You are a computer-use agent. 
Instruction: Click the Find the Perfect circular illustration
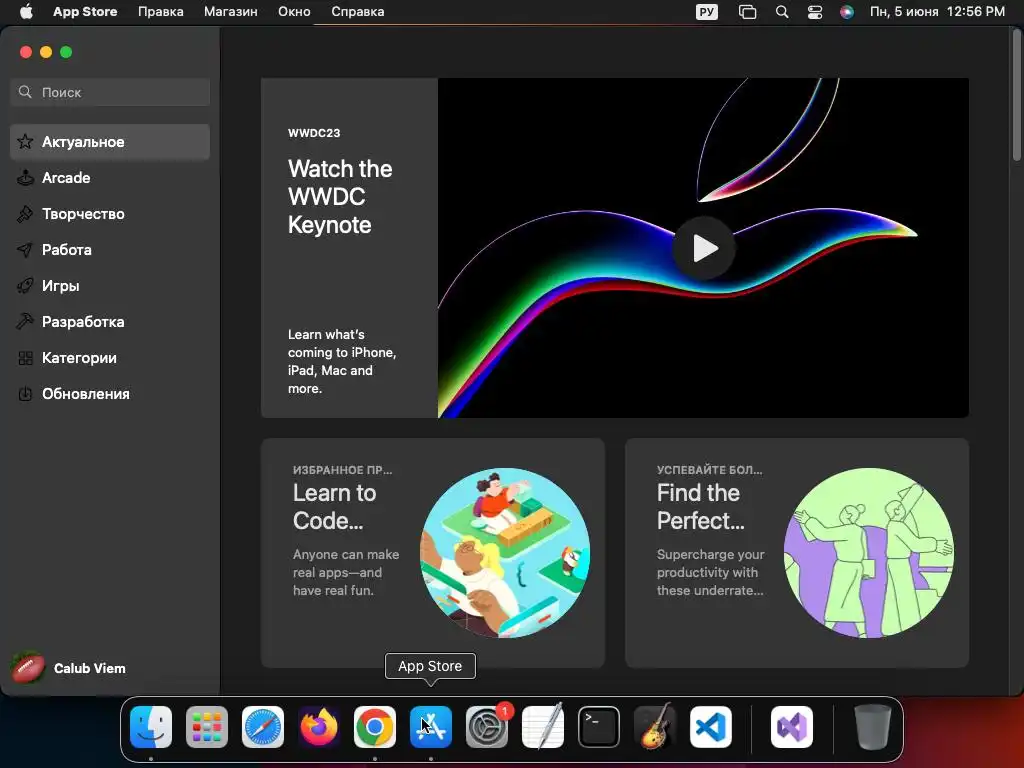[x=869, y=552]
